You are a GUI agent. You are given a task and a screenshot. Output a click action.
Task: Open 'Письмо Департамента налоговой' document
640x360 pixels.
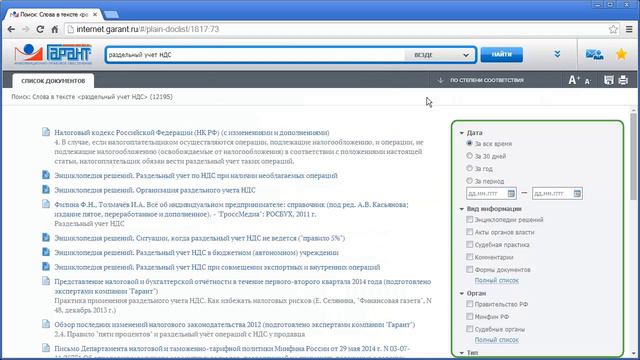pyautogui.click(x=232, y=349)
